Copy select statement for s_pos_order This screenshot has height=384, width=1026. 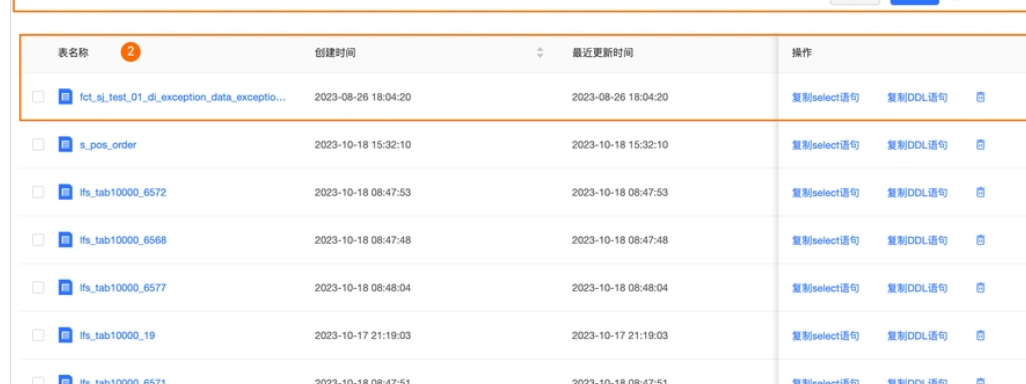point(825,145)
